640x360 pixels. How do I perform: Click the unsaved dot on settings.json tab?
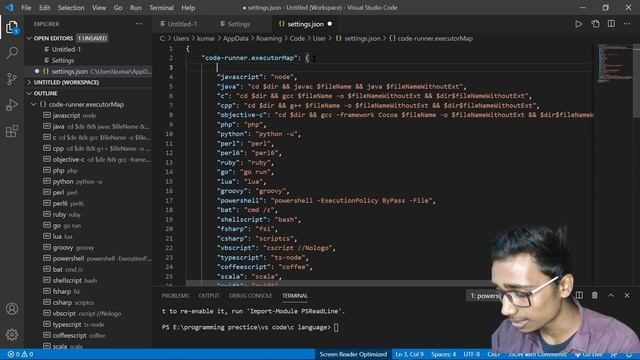point(330,24)
